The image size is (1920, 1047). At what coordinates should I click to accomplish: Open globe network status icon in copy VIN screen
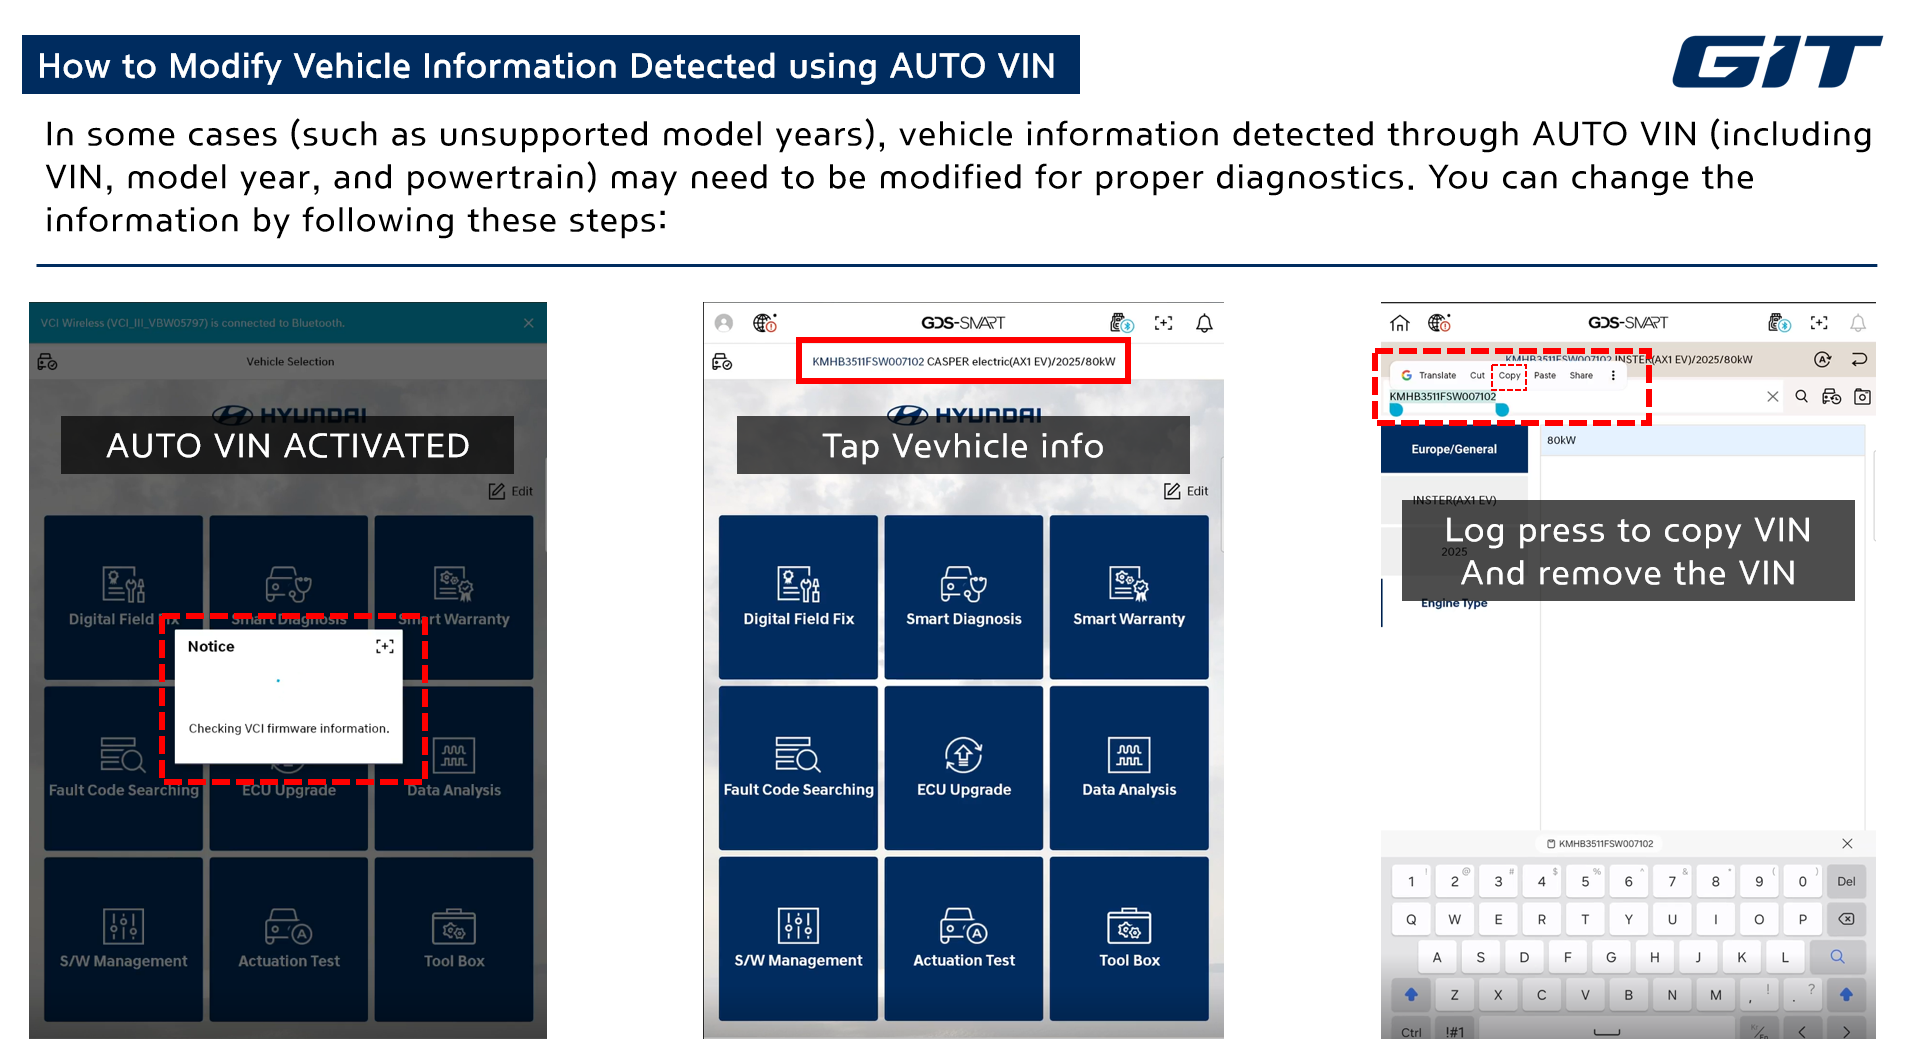1439,323
